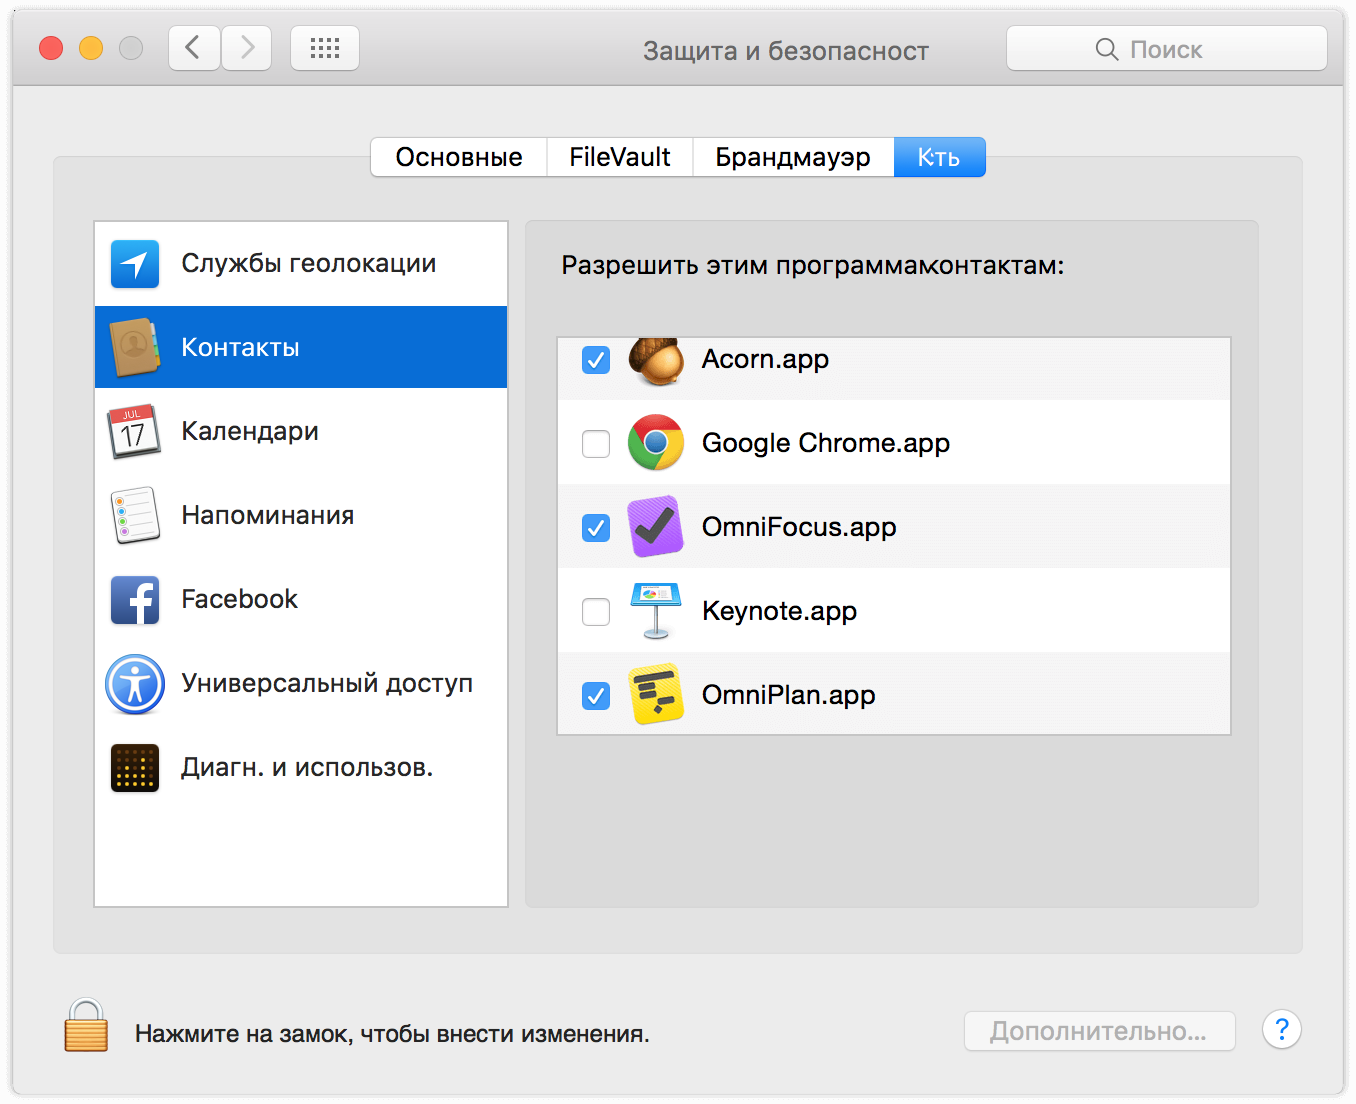Go back with the left chevron
This screenshot has height=1104, width=1356.
click(x=194, y=48)
